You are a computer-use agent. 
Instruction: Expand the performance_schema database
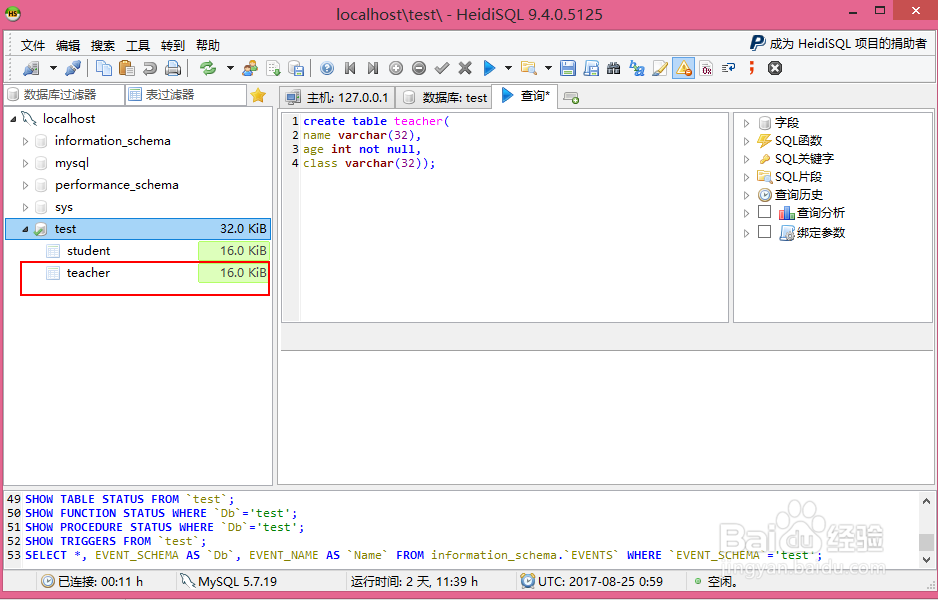25,185
